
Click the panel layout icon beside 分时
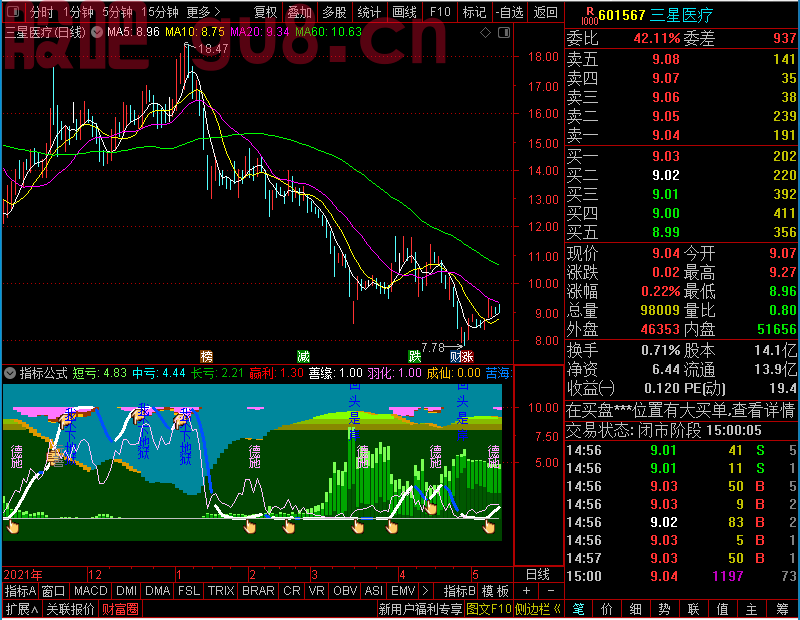tap(13, 11)
